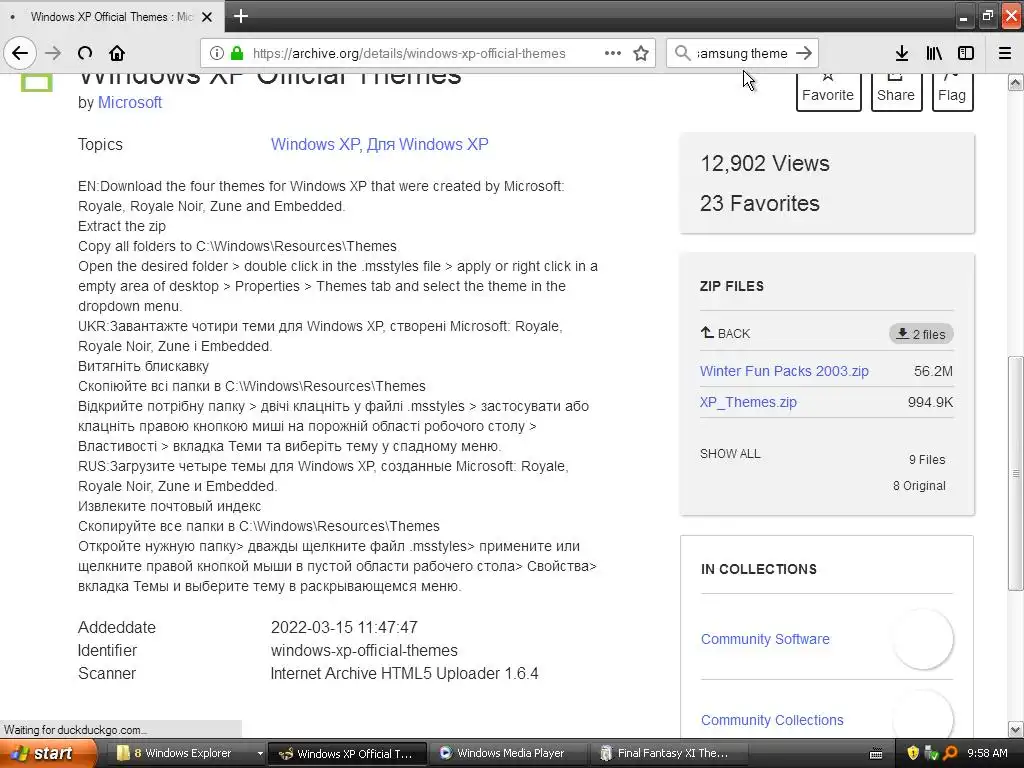Click the 9 Files text
The width and height of the screenshot is (1024, 768).
point(927,460)
